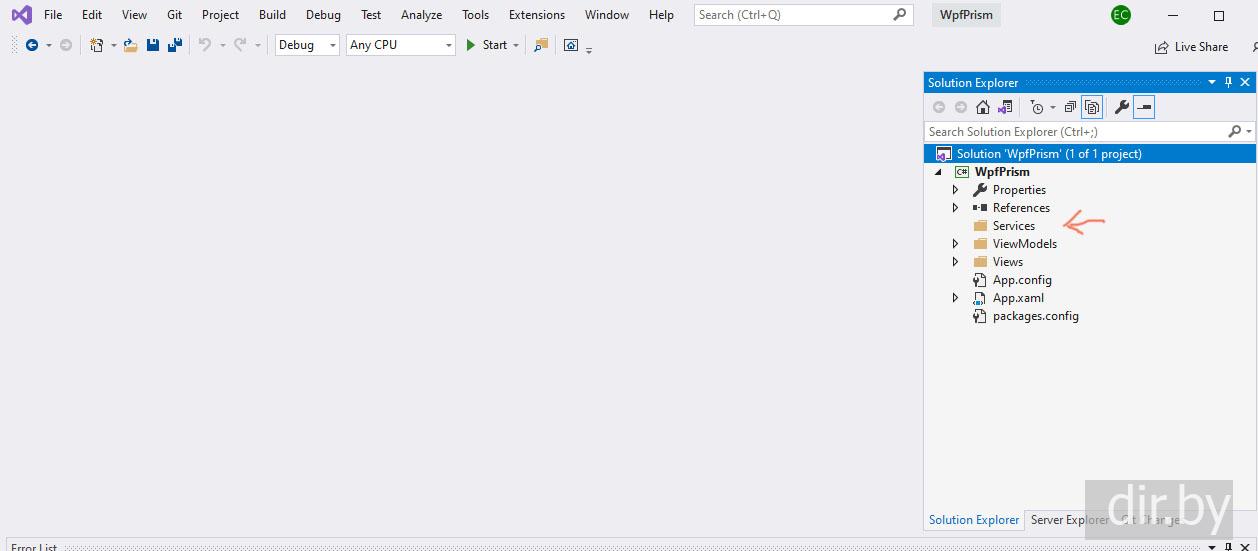Click the Live Share button
Viewport: 1258px width, 551px height.
coord(1192,47)
